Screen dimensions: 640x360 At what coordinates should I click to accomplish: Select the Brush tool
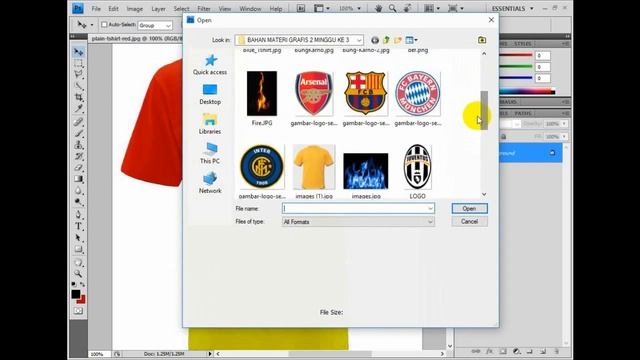point(78,133)
